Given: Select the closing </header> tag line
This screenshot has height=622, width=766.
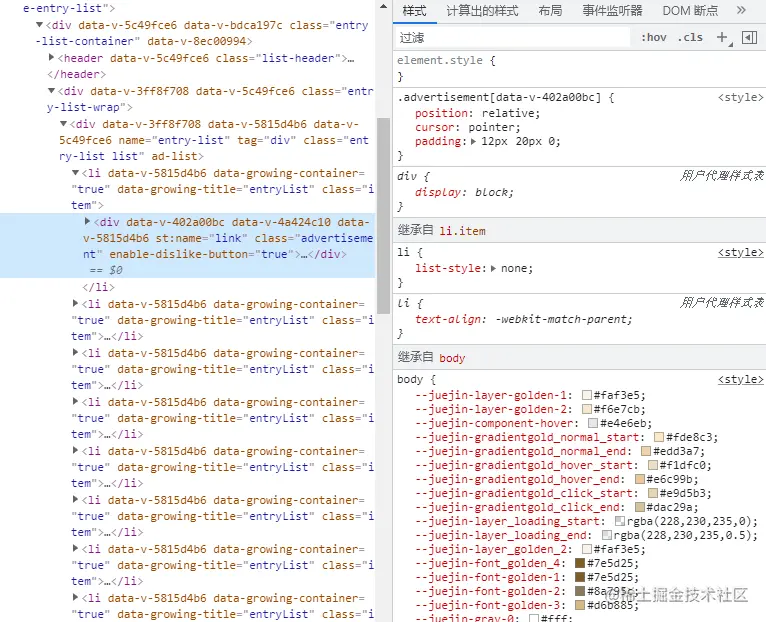Looking at the screenshot, I should coord(77,74).
